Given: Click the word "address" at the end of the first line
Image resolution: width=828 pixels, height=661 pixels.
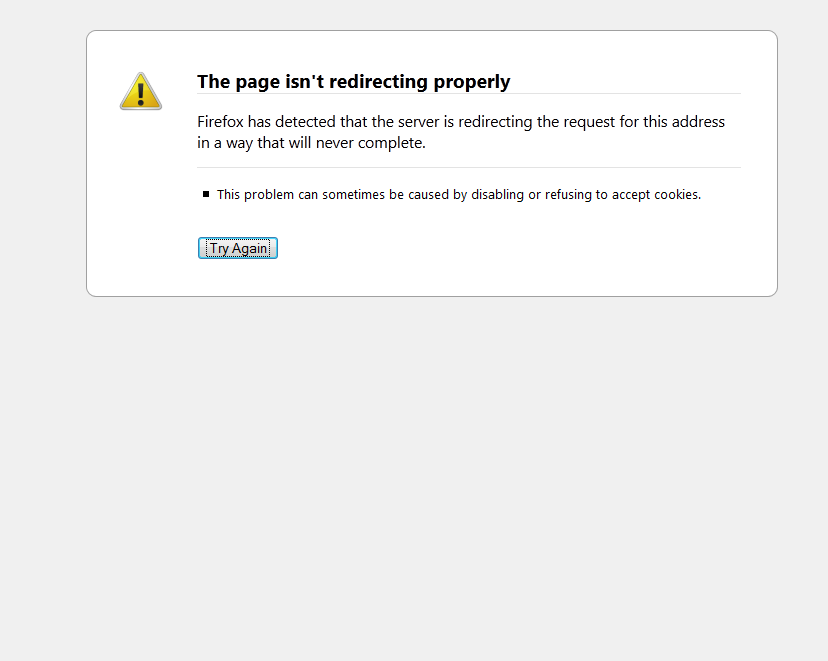Looking at the screenshot, I should coord(698,122).
